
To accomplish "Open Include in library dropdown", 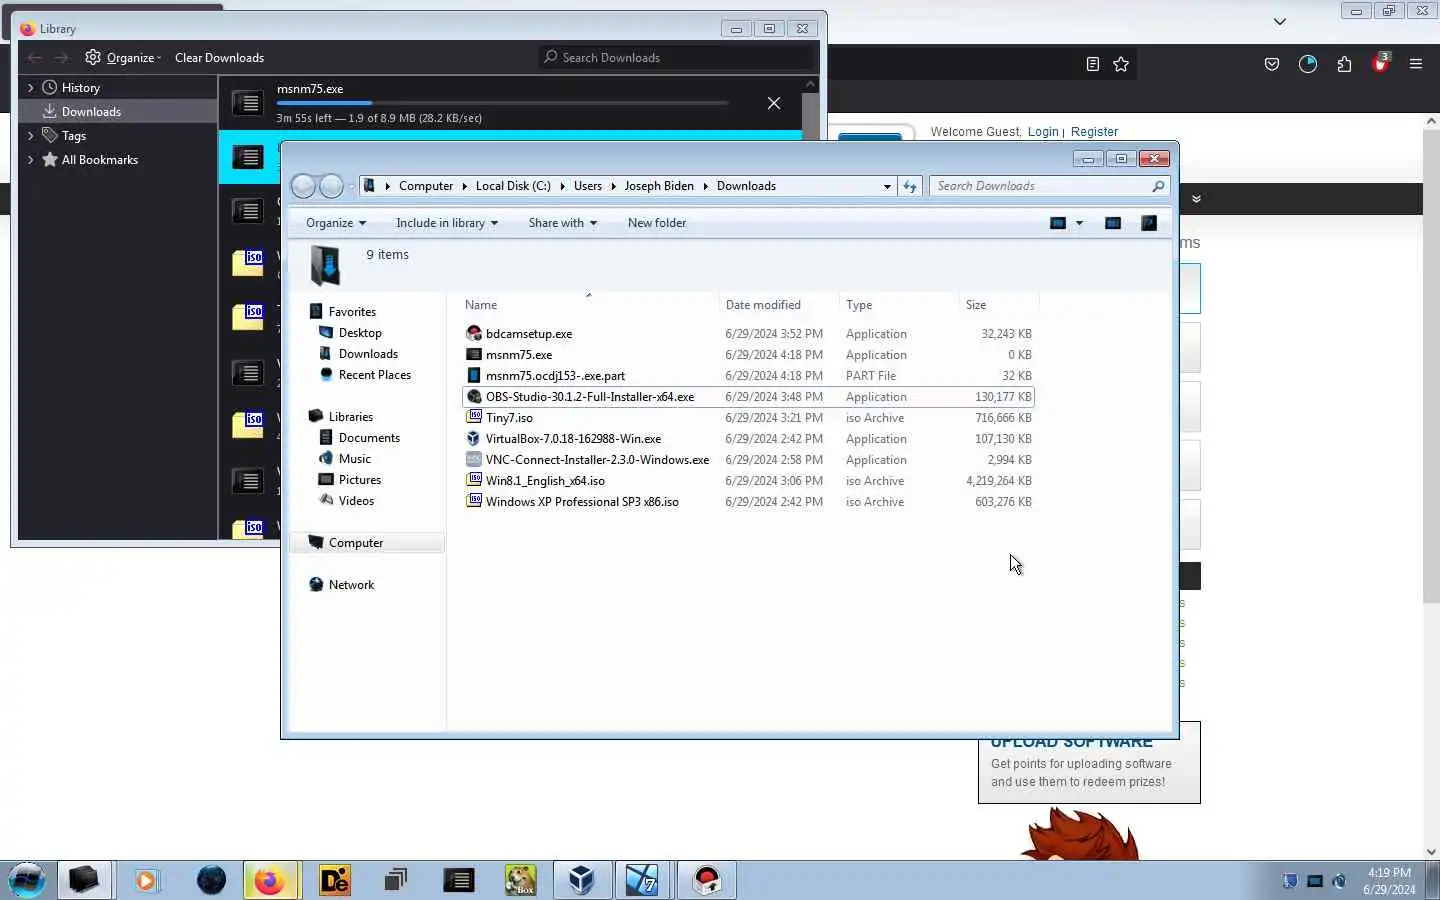I will pyautogui.click(x=447, y=223).
